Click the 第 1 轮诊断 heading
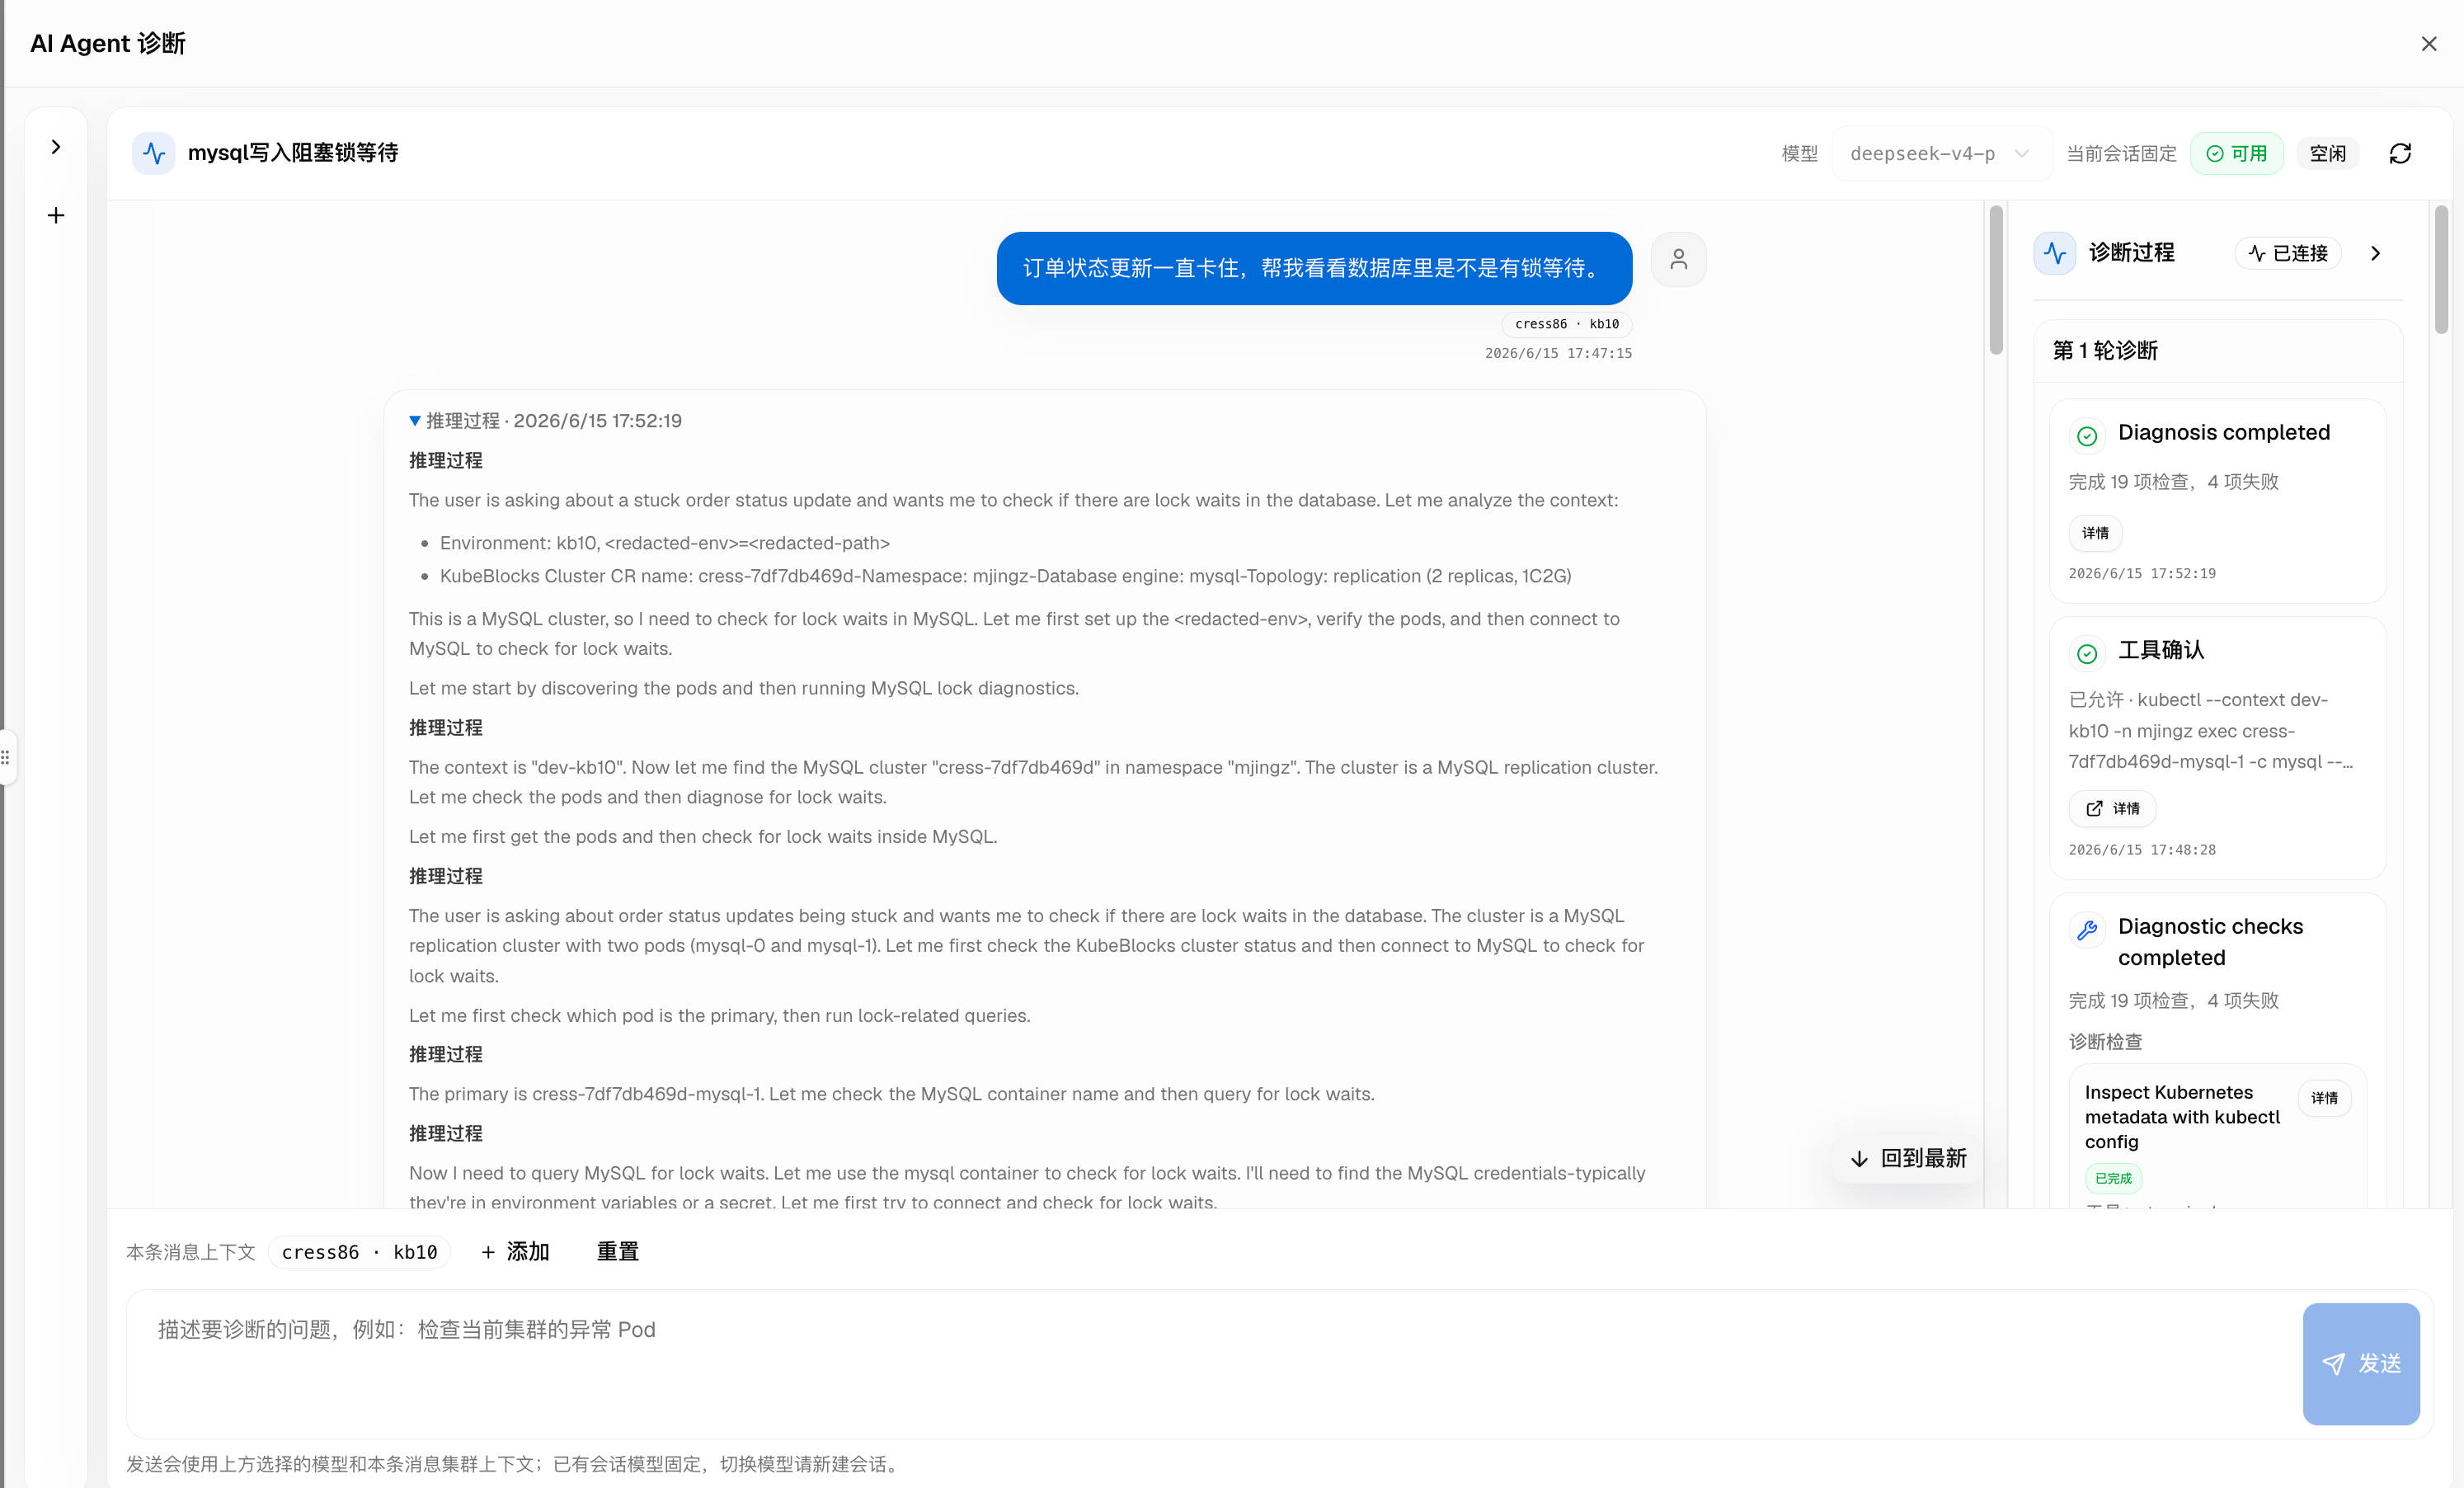This screenshot has height=1488, width=2464. coord(2105,350)
